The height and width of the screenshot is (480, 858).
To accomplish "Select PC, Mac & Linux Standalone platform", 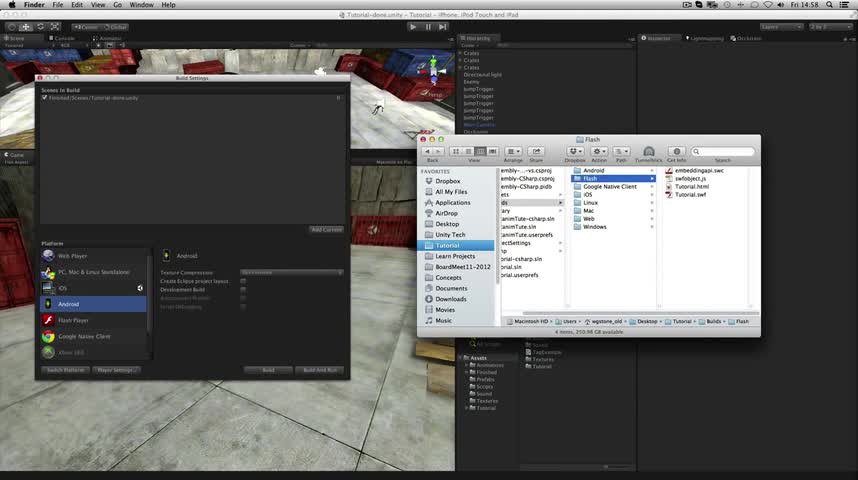I will 94,272.
